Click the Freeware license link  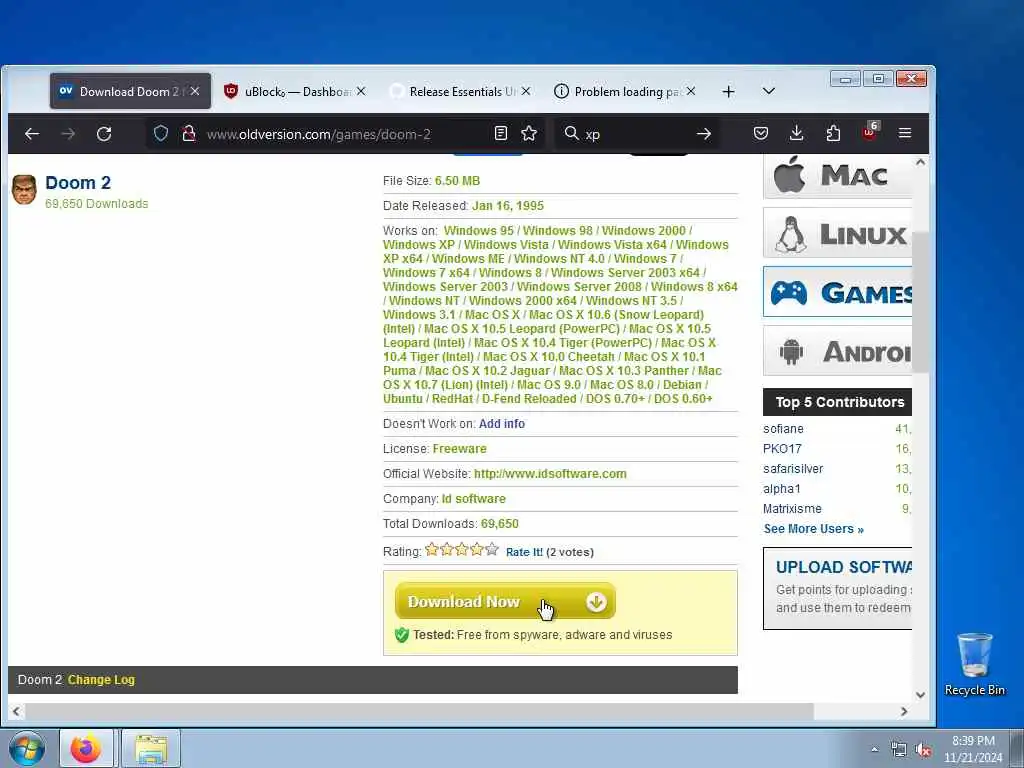tap(459, 449)
